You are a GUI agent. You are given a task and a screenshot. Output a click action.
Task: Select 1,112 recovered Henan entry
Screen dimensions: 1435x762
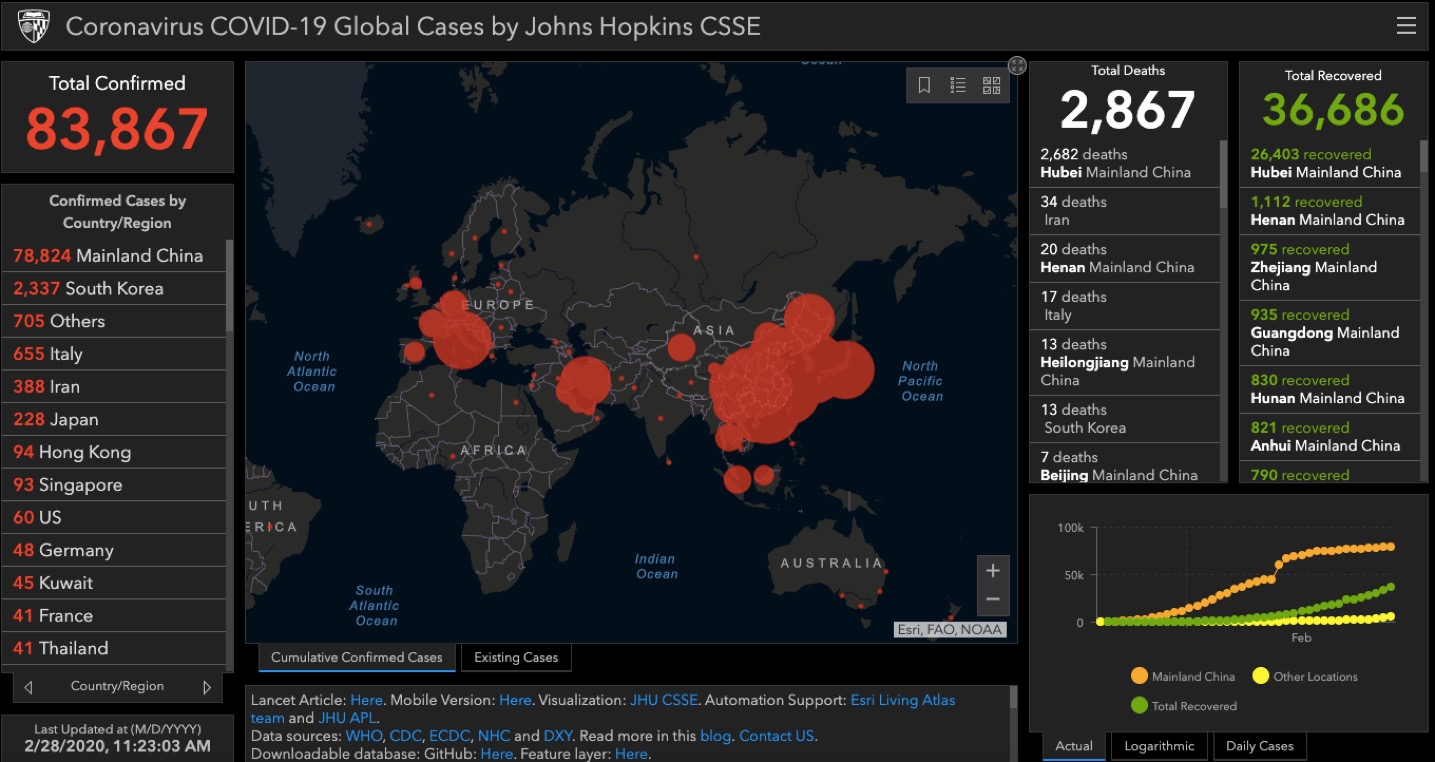(1330, 211)
